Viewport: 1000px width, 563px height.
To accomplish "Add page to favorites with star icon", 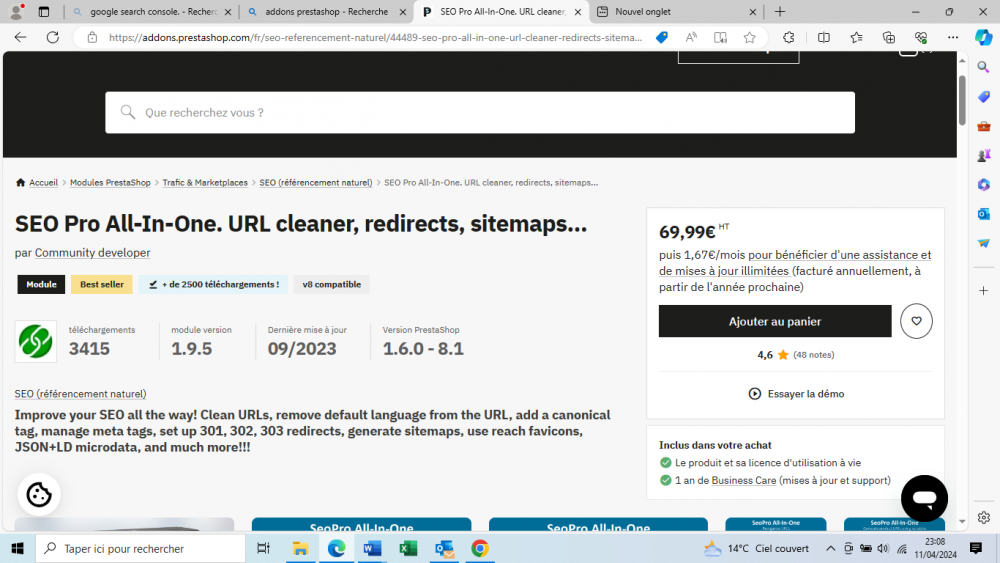I will click(x=750, y=38).
